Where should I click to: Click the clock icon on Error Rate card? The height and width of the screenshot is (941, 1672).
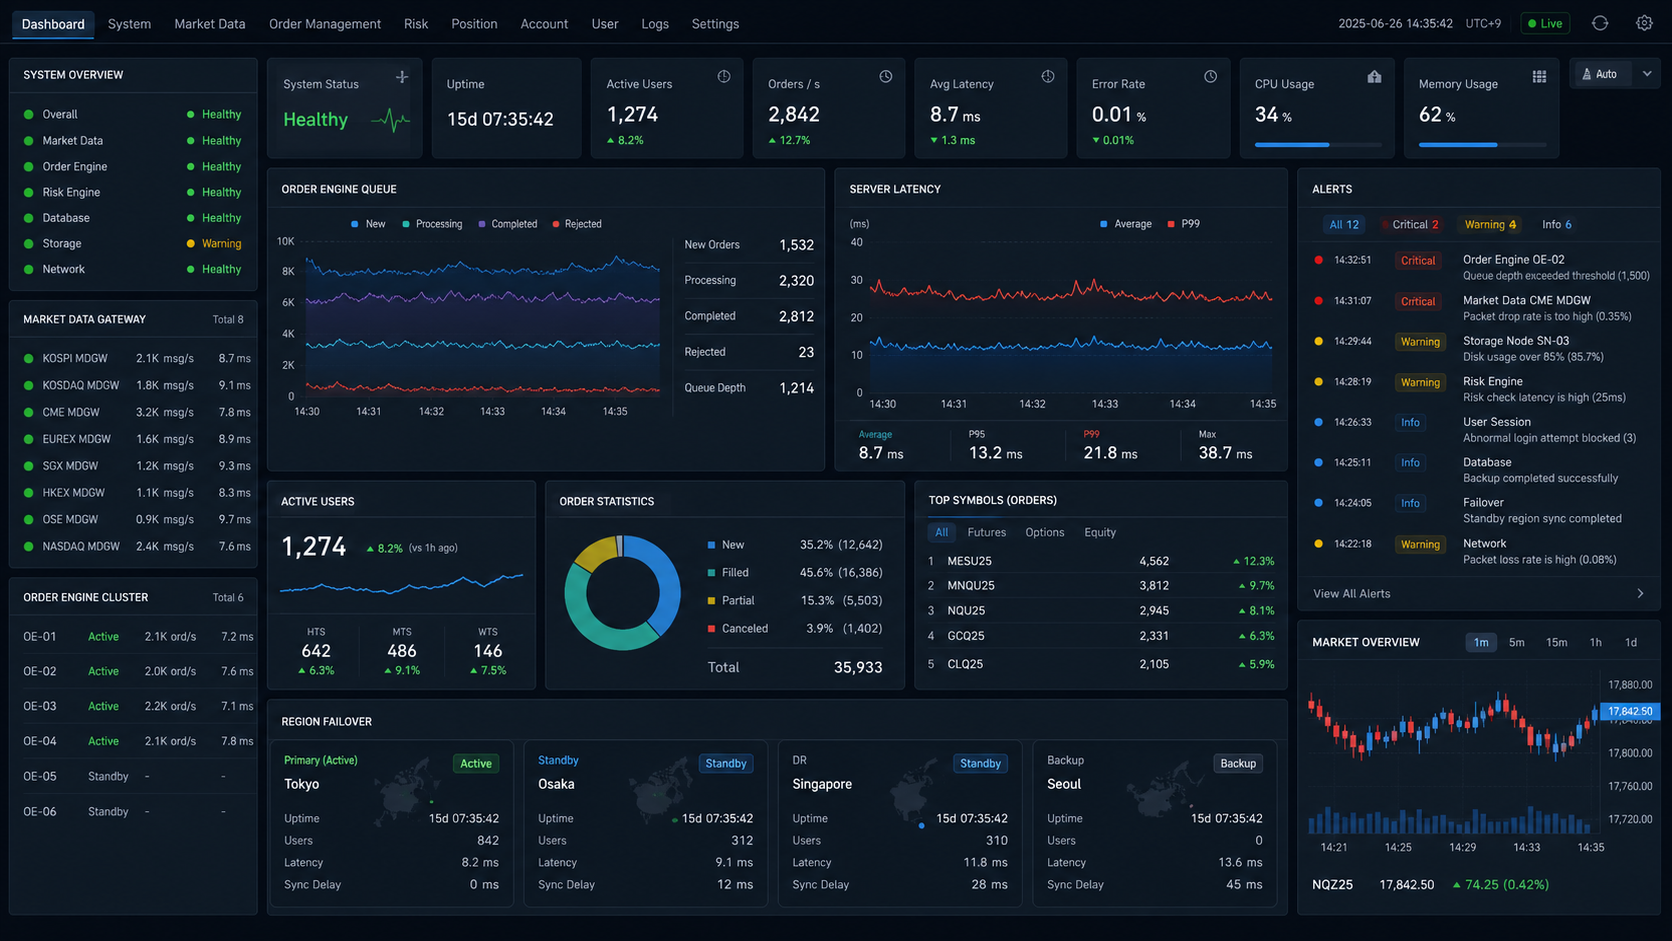coord(1210,77)
